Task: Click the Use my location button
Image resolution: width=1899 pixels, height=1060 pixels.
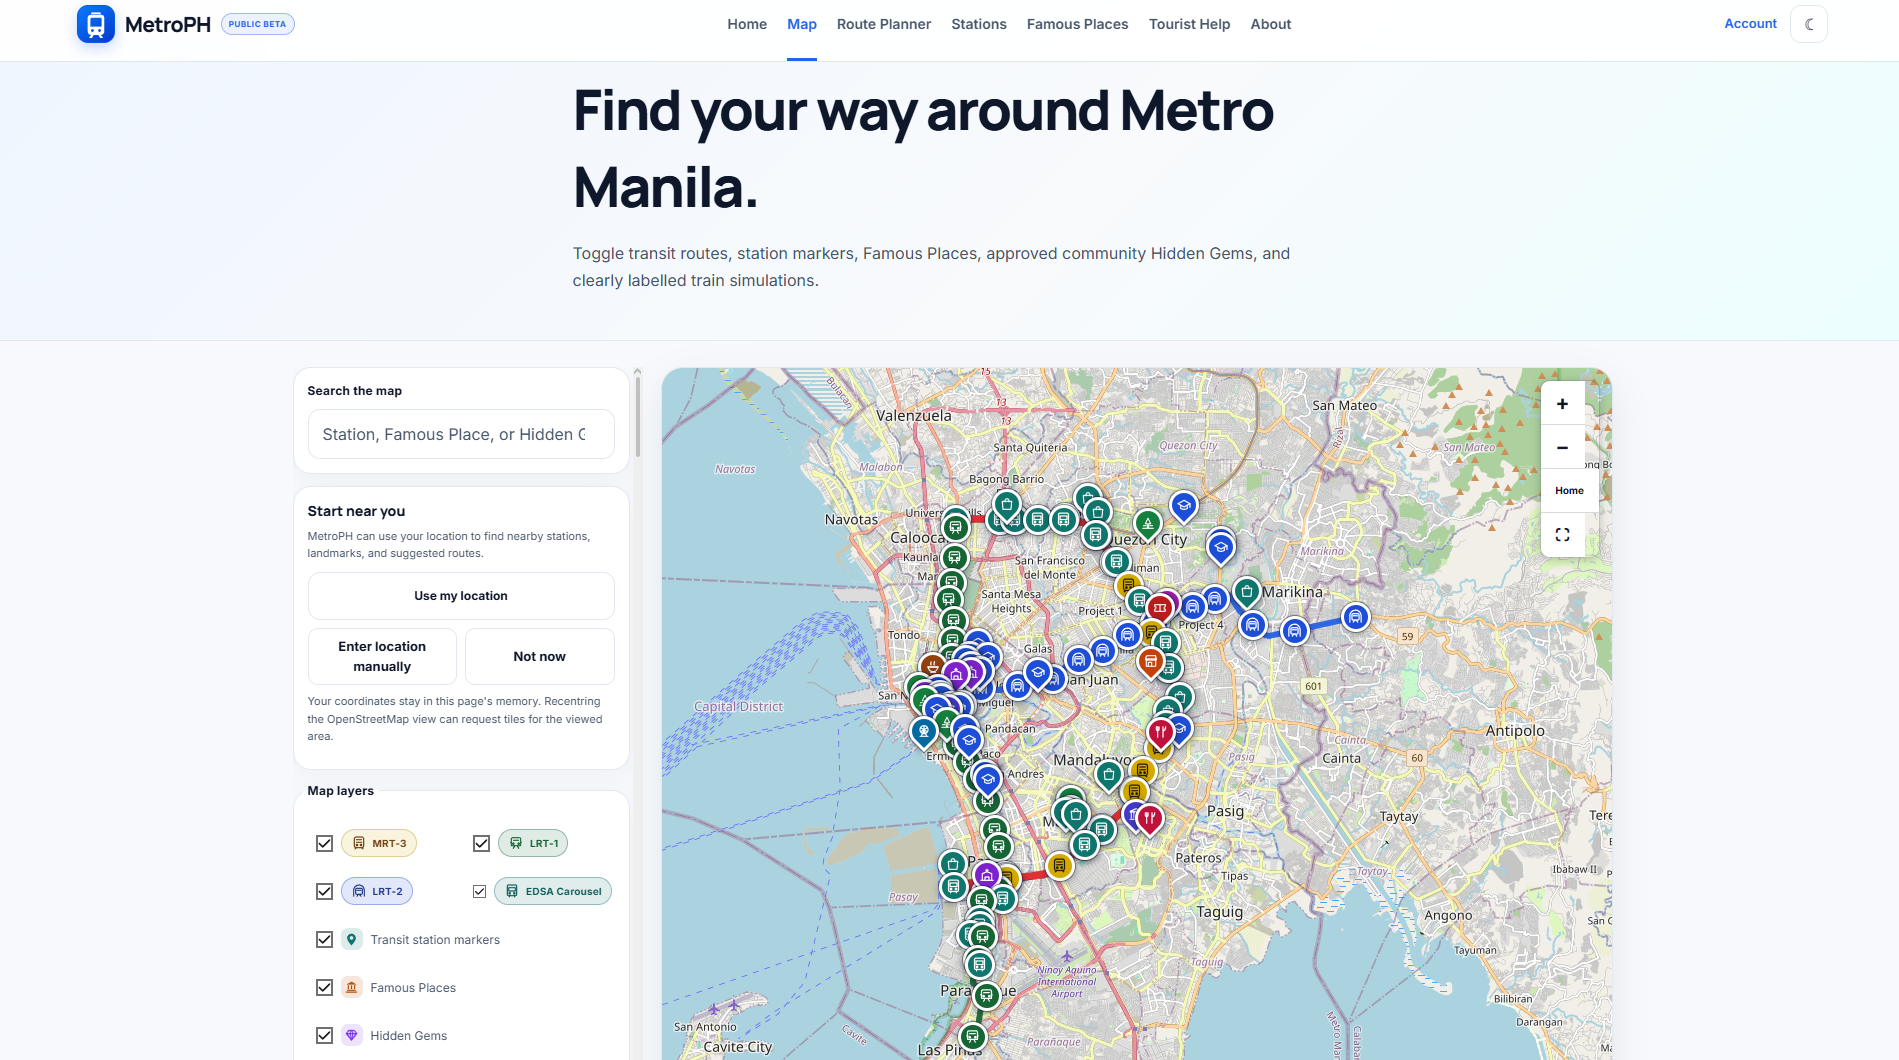Action: tap(461, 596)
